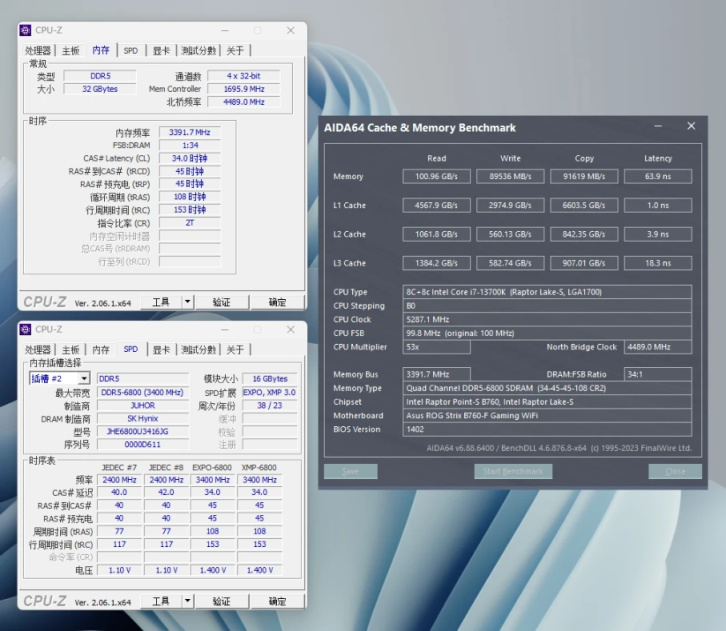726x631 pixels.
Task: Click the CPU-Z icon in the top window's title bar
Action: [x=25, y=30]
